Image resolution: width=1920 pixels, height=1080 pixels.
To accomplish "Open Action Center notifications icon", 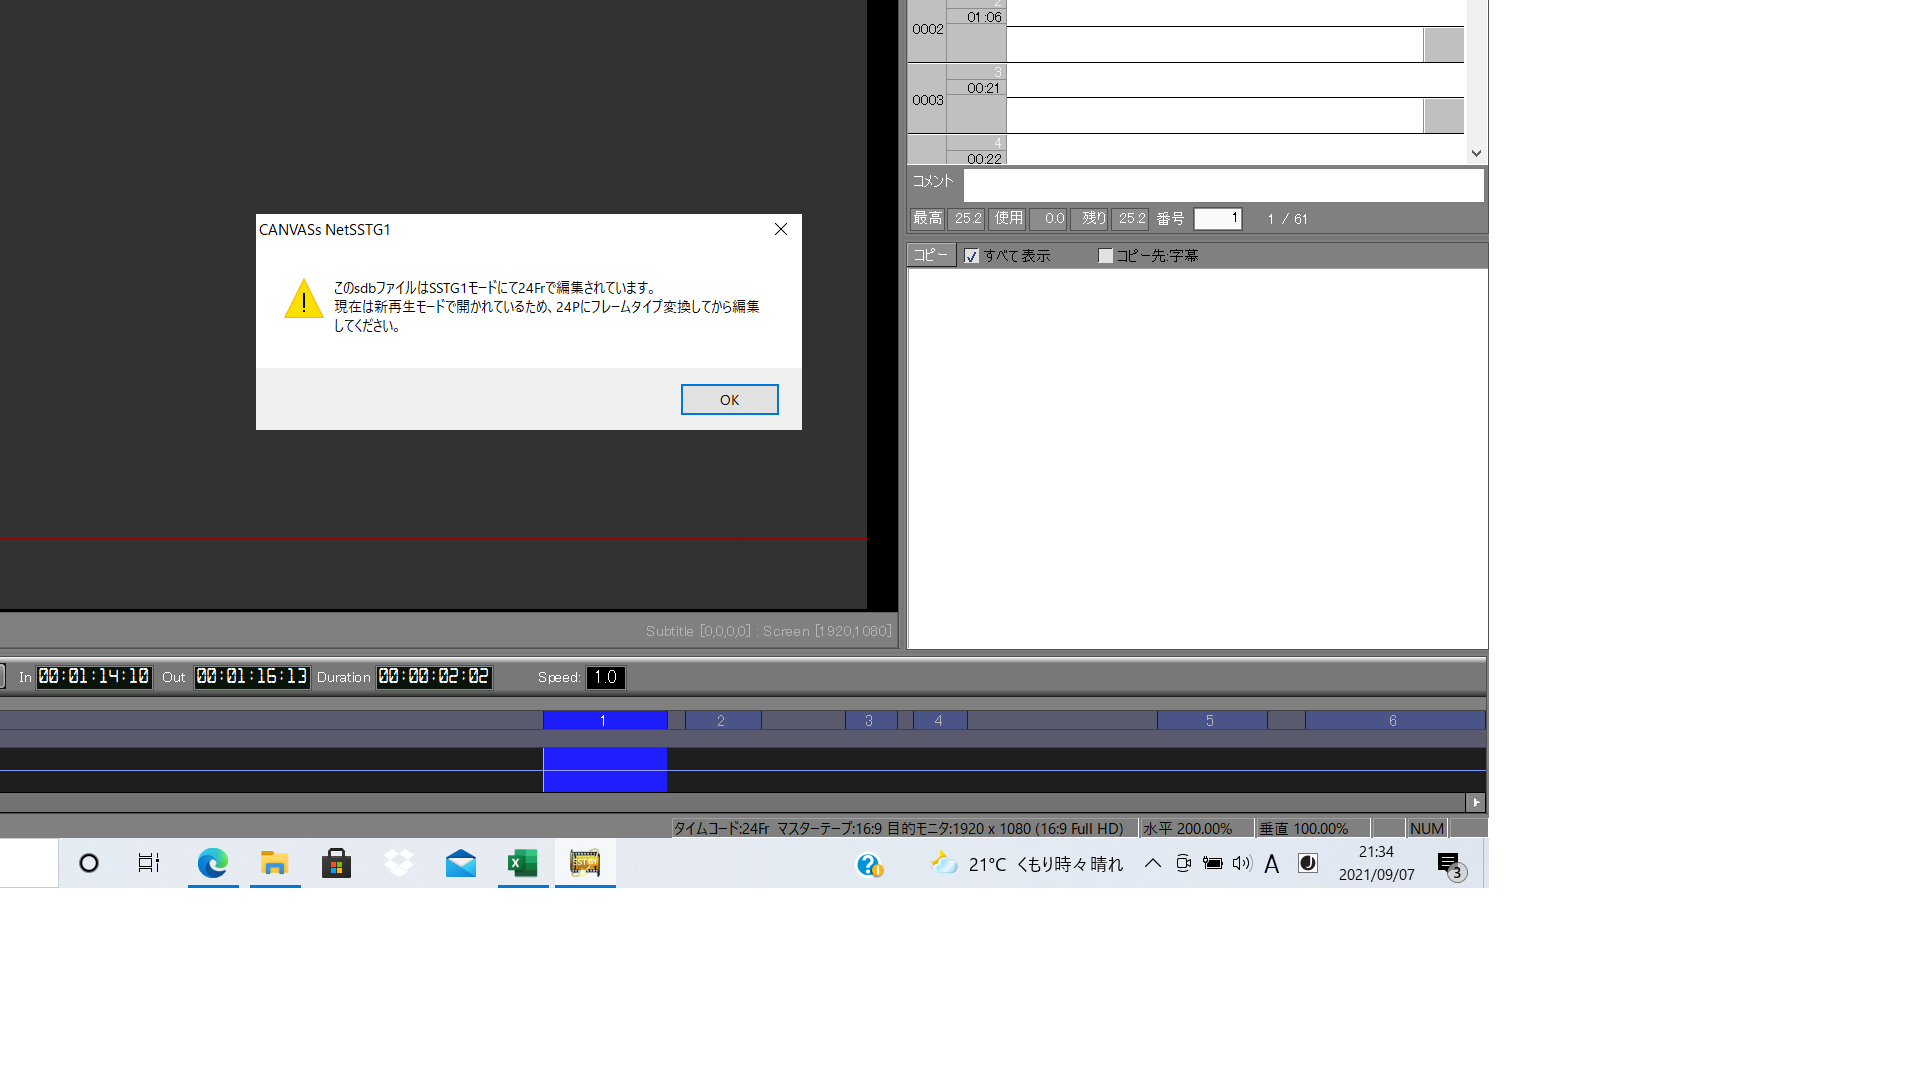I will coord(1450,865).
